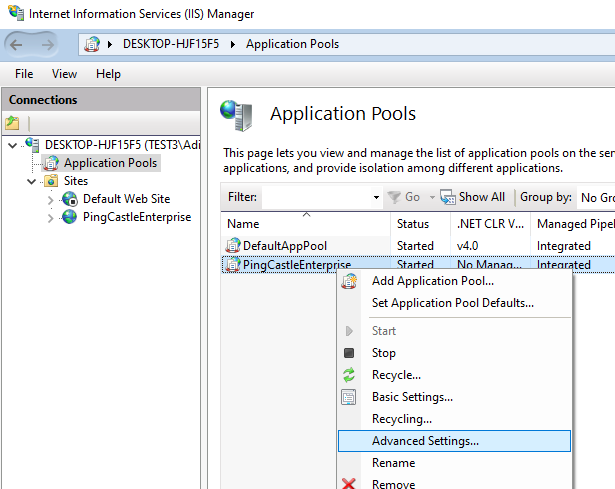Click the PingCastleEnterprise site globe icon

tap(69, 217)
